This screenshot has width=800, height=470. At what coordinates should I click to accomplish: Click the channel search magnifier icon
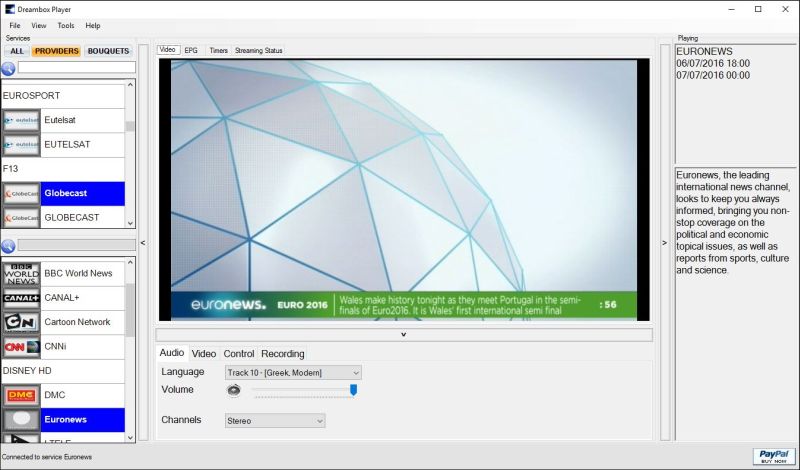click(x=8, y=246)
